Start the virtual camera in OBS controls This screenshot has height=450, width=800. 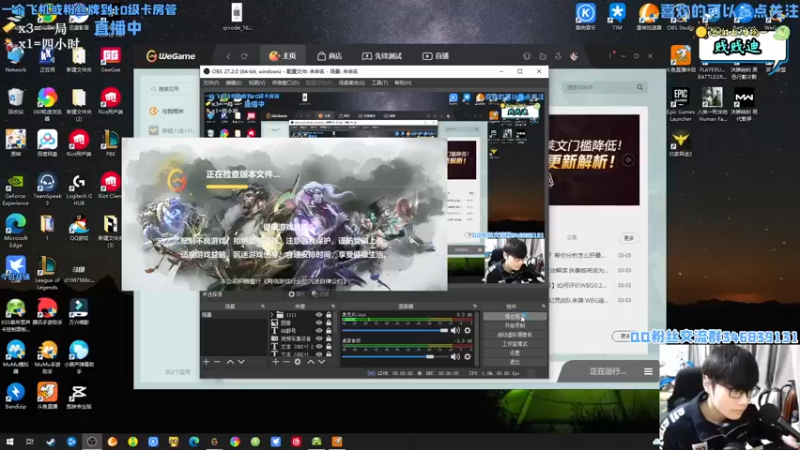coord(514,335)
